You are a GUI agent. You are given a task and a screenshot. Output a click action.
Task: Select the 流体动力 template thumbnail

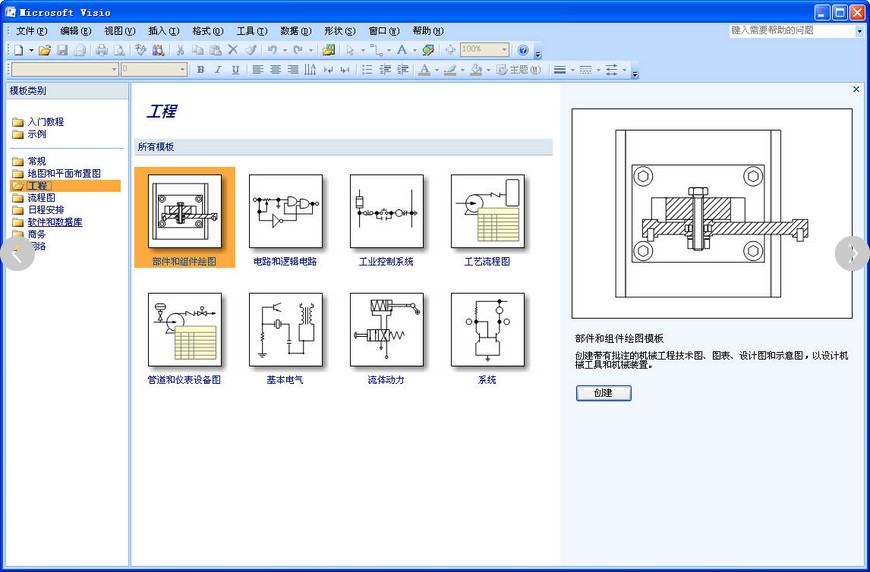[x=386, y=330]
